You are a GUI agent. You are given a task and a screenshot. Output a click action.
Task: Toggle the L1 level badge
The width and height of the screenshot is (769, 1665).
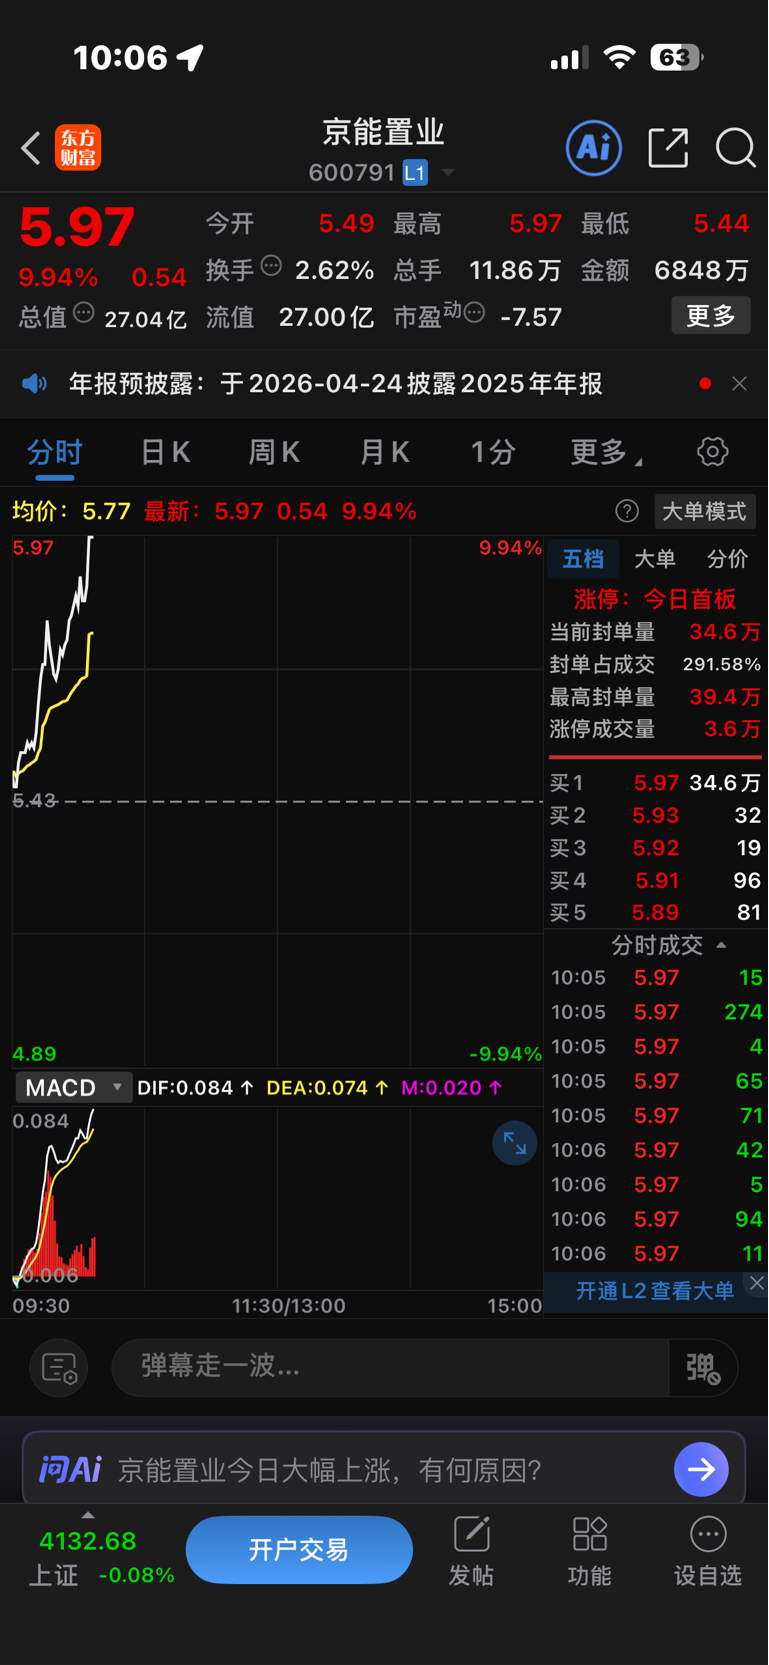coord(415,173)
